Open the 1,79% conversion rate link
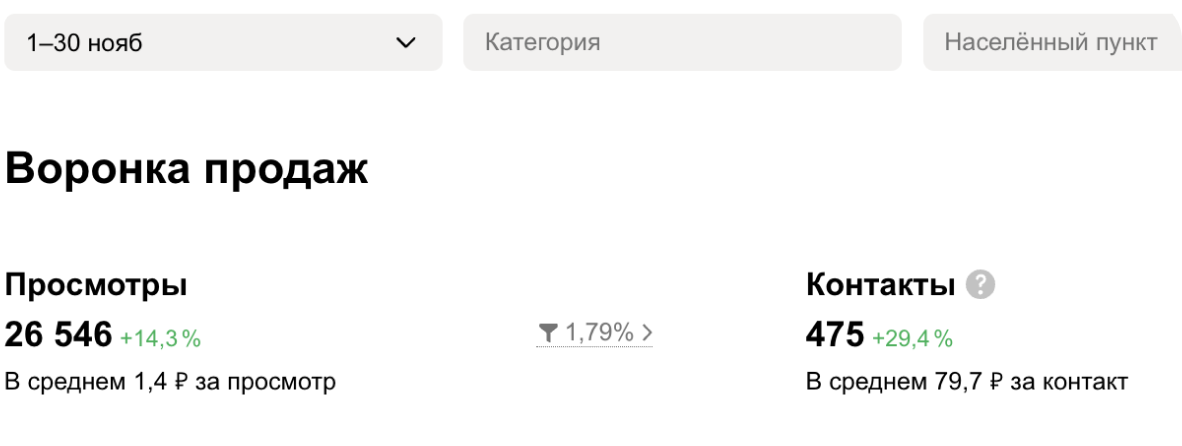 [x=599, y=333]
